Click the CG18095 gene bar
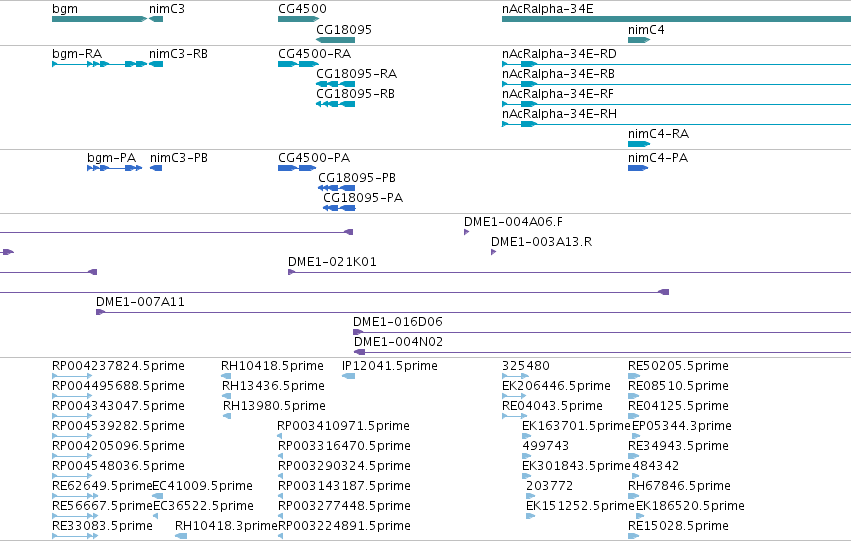 tap(335, 40)
